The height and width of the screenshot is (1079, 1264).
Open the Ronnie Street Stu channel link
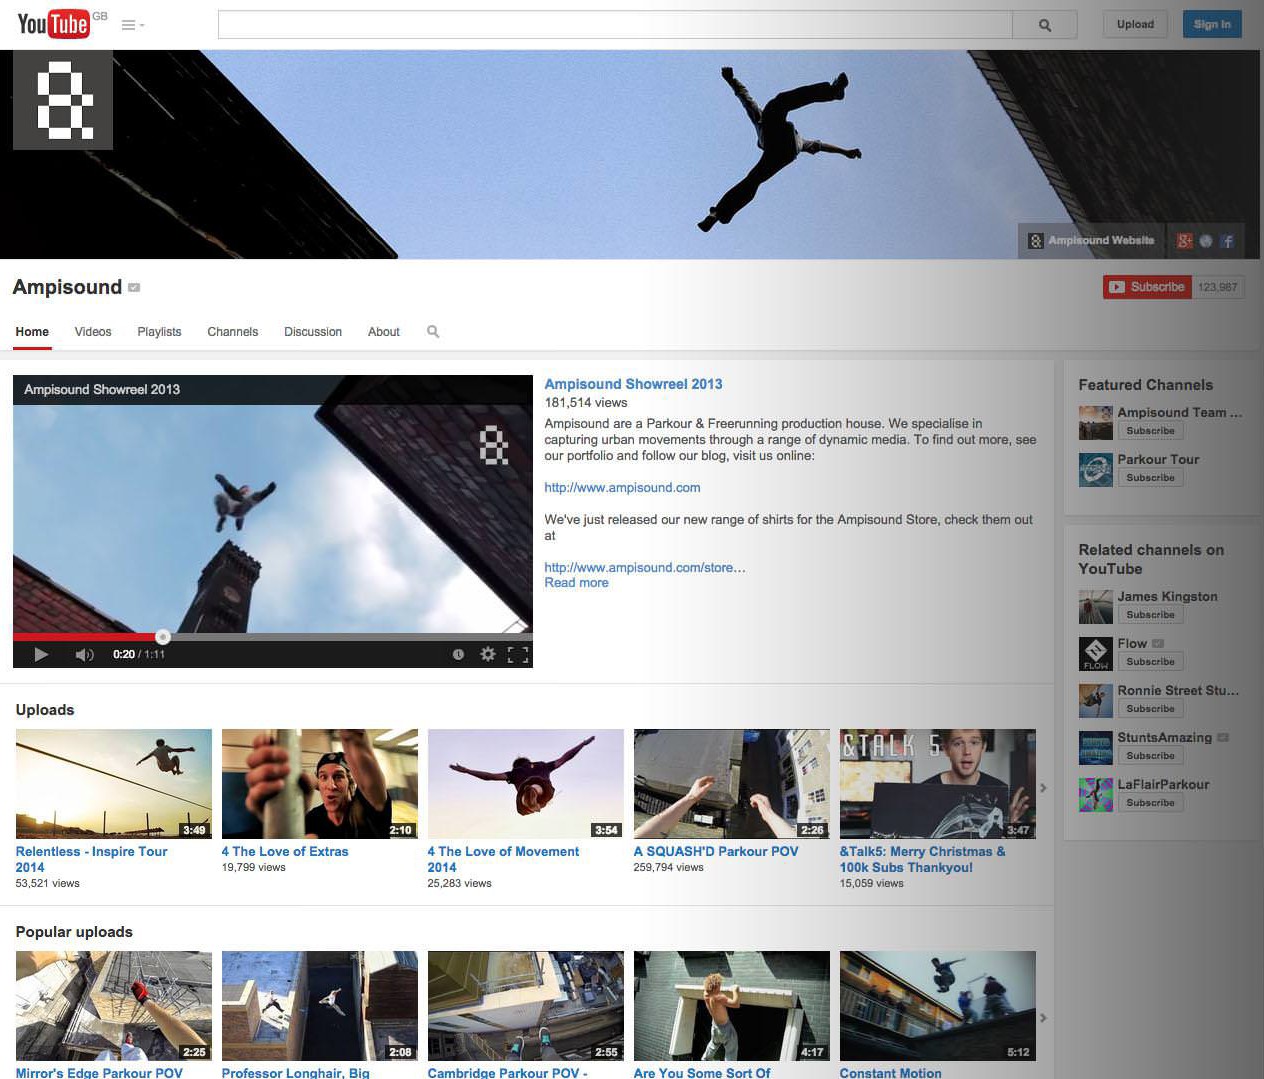[1178, 690]
